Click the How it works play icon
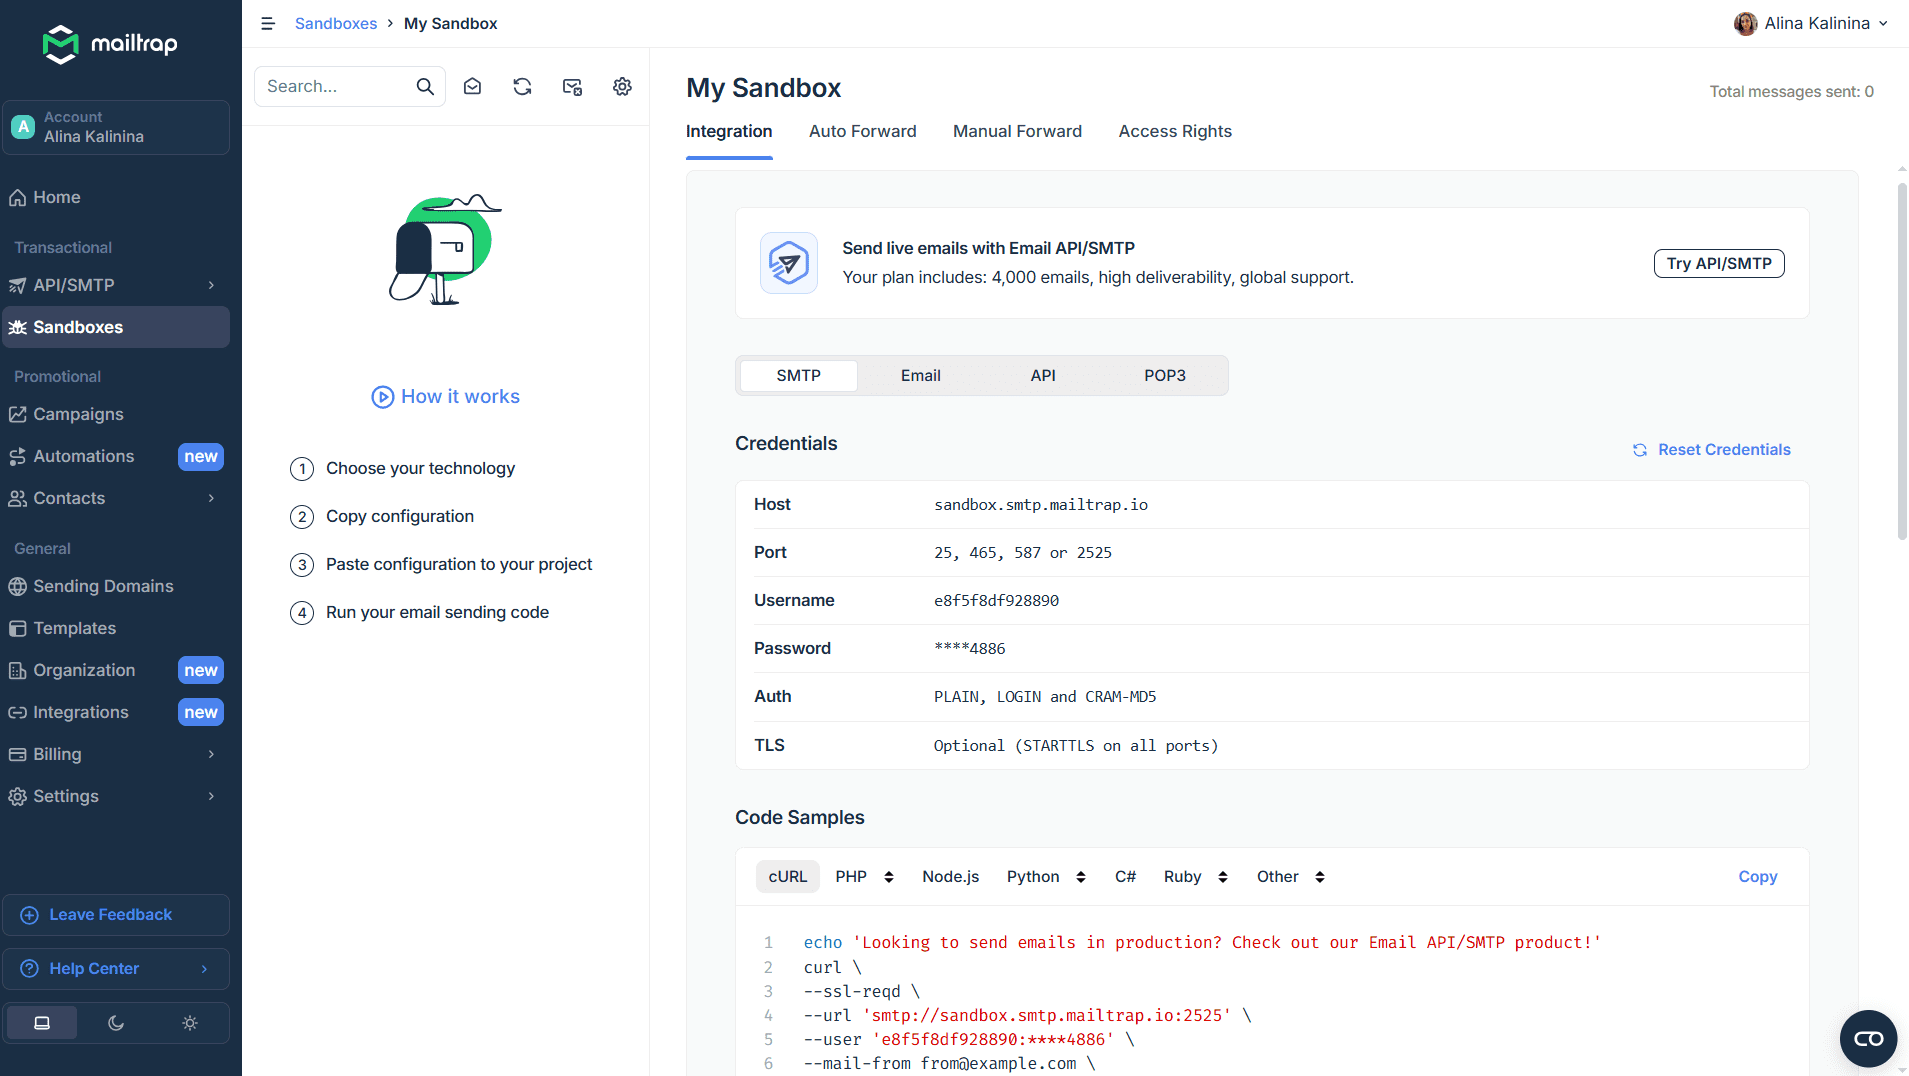1909x1076 pixels. point(382,397)
